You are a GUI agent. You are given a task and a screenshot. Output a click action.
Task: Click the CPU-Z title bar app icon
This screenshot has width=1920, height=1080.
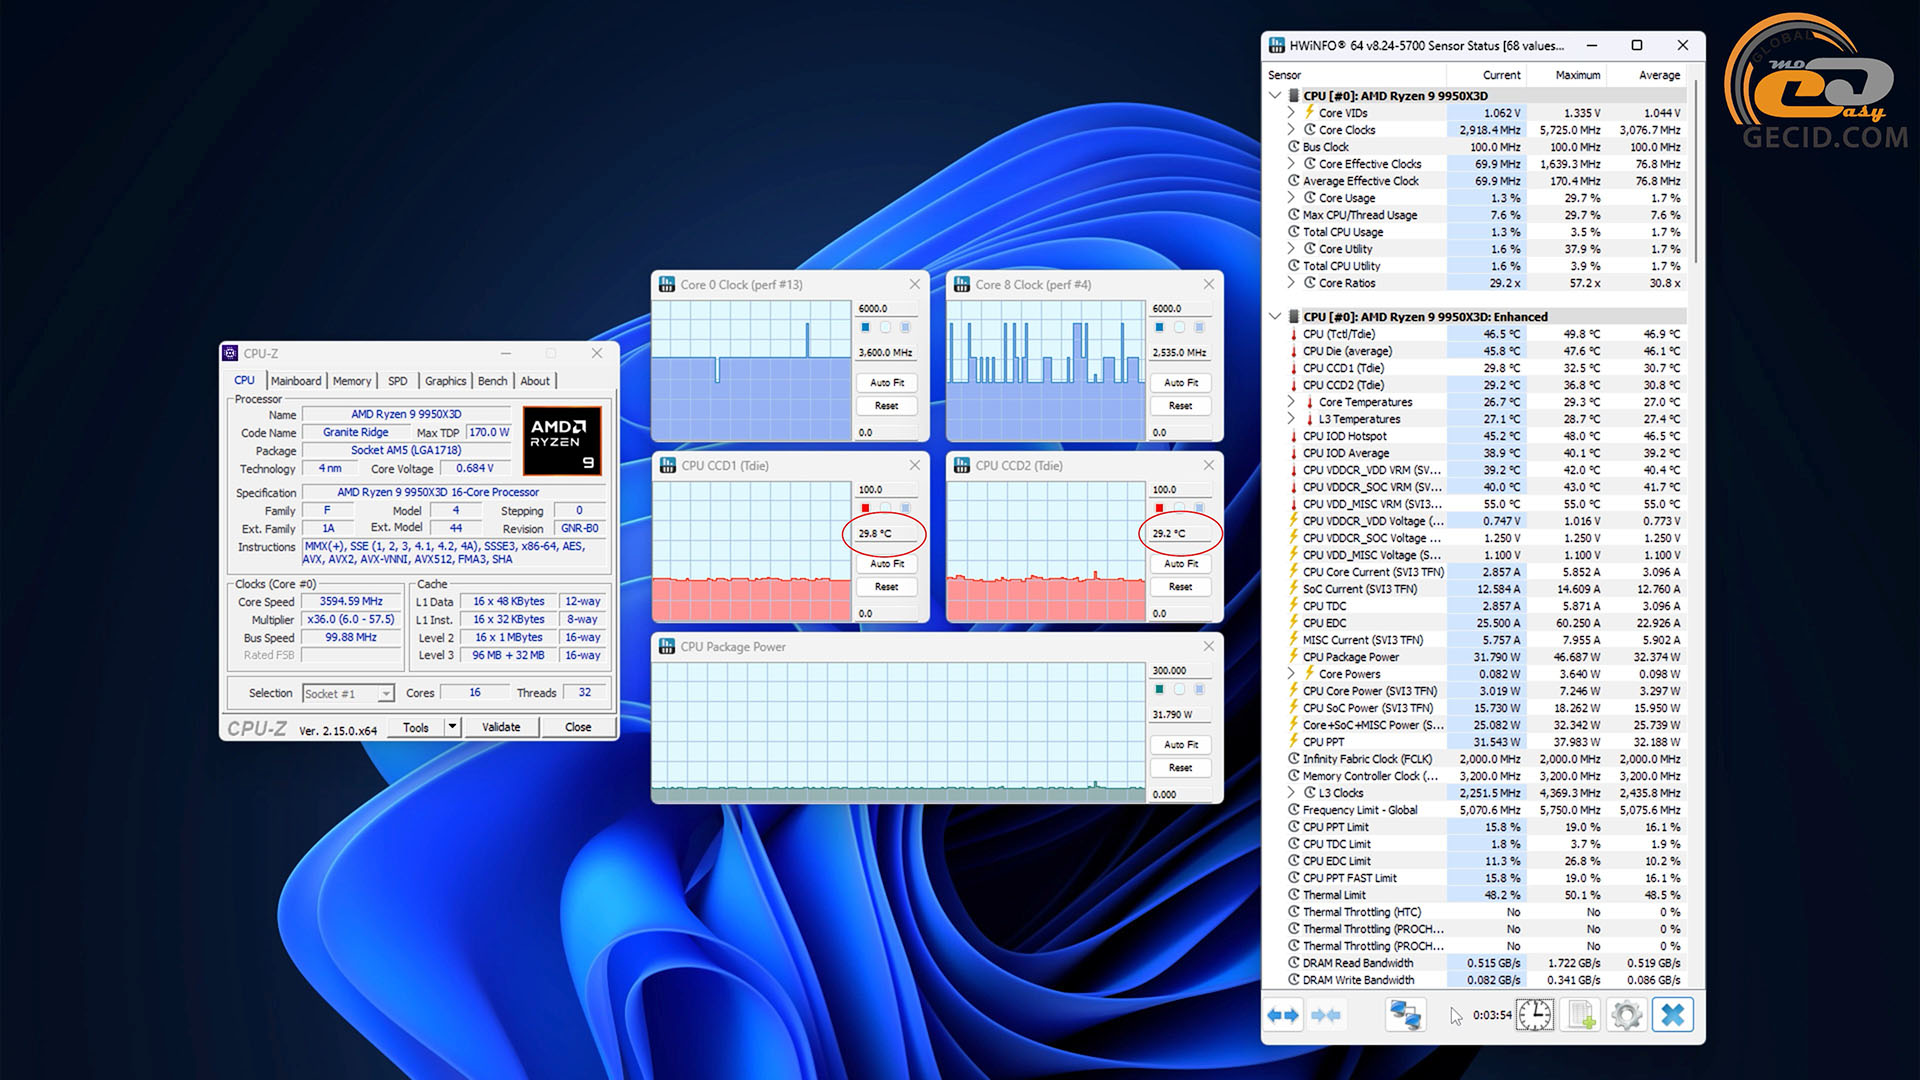click(x=230, y=353)
